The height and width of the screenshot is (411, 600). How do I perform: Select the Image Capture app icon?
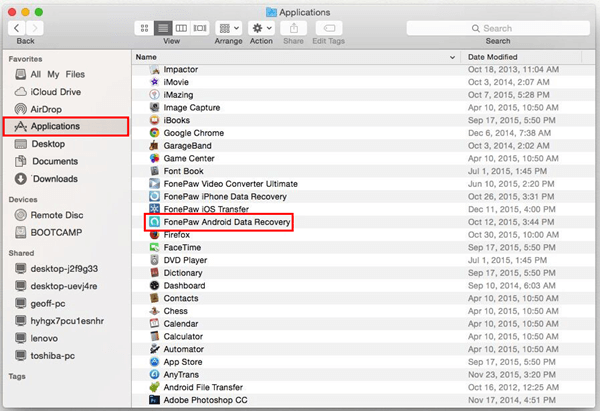click(x=154, y=108)
